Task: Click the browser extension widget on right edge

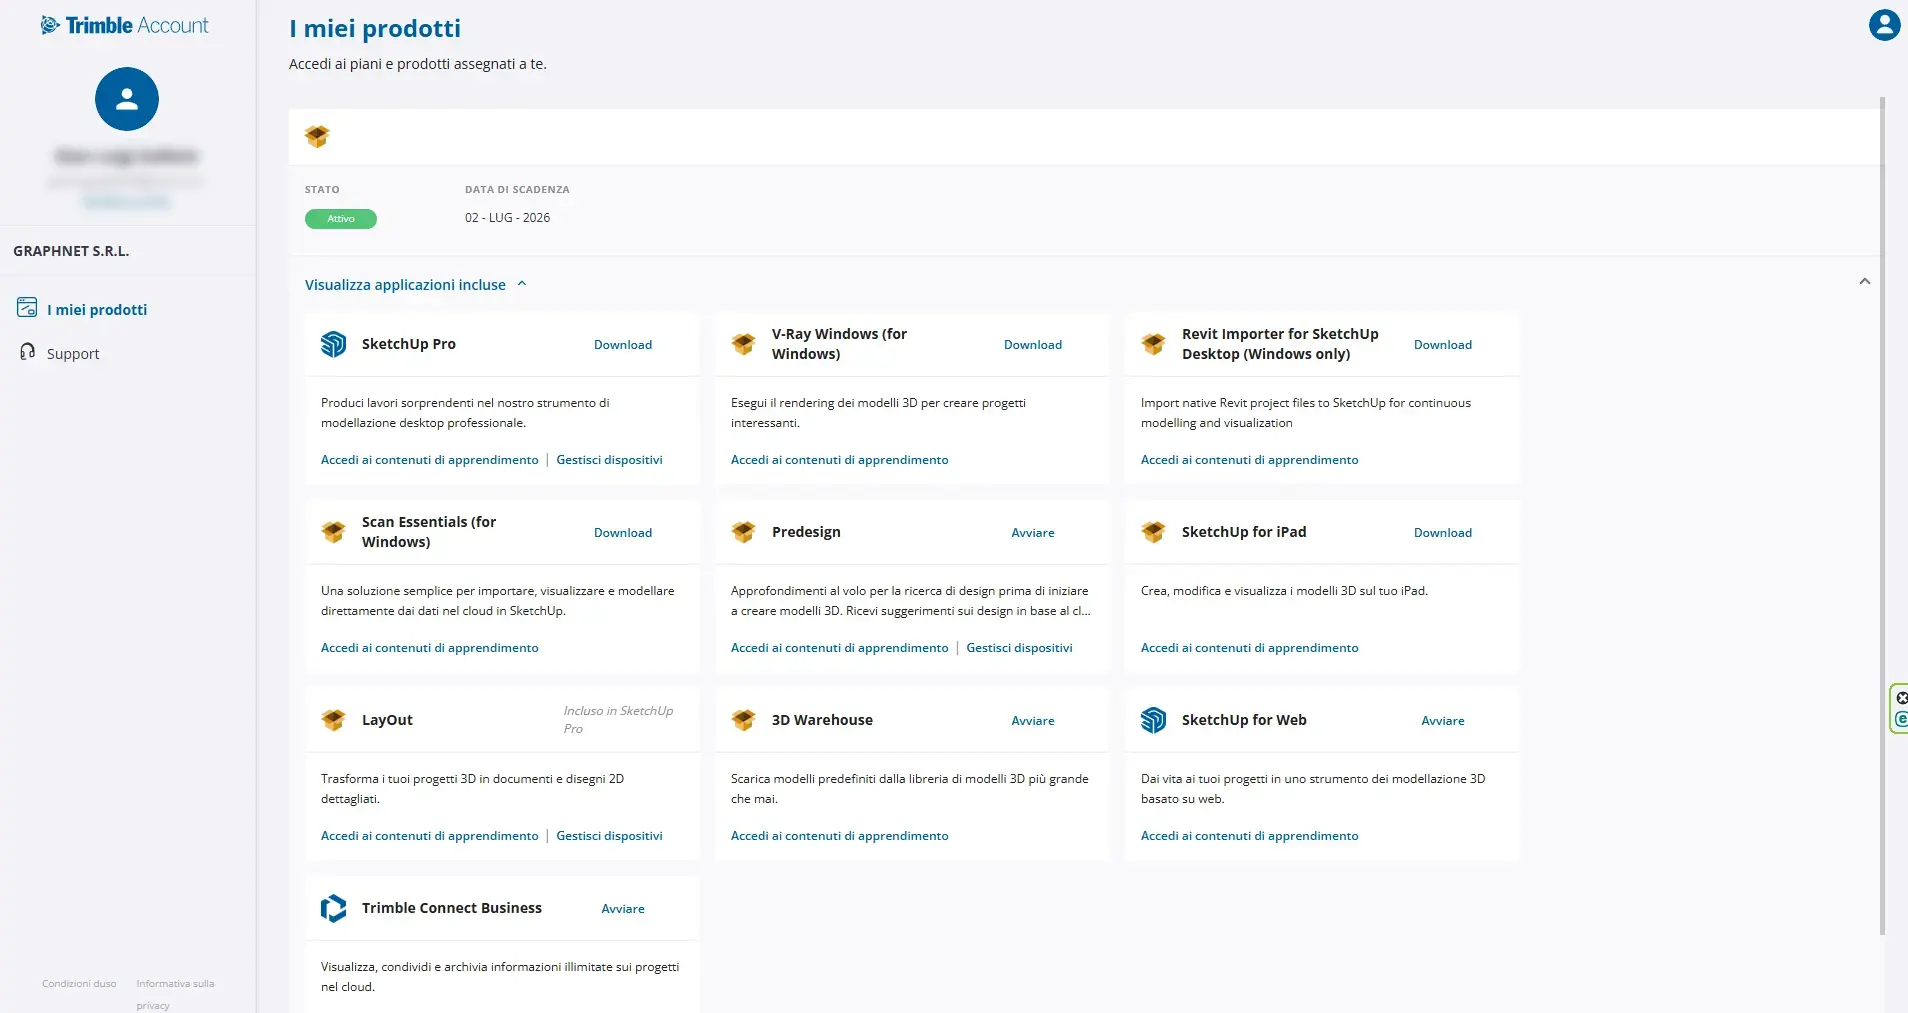Action: pyautogui.click(x=1899, y=708)
